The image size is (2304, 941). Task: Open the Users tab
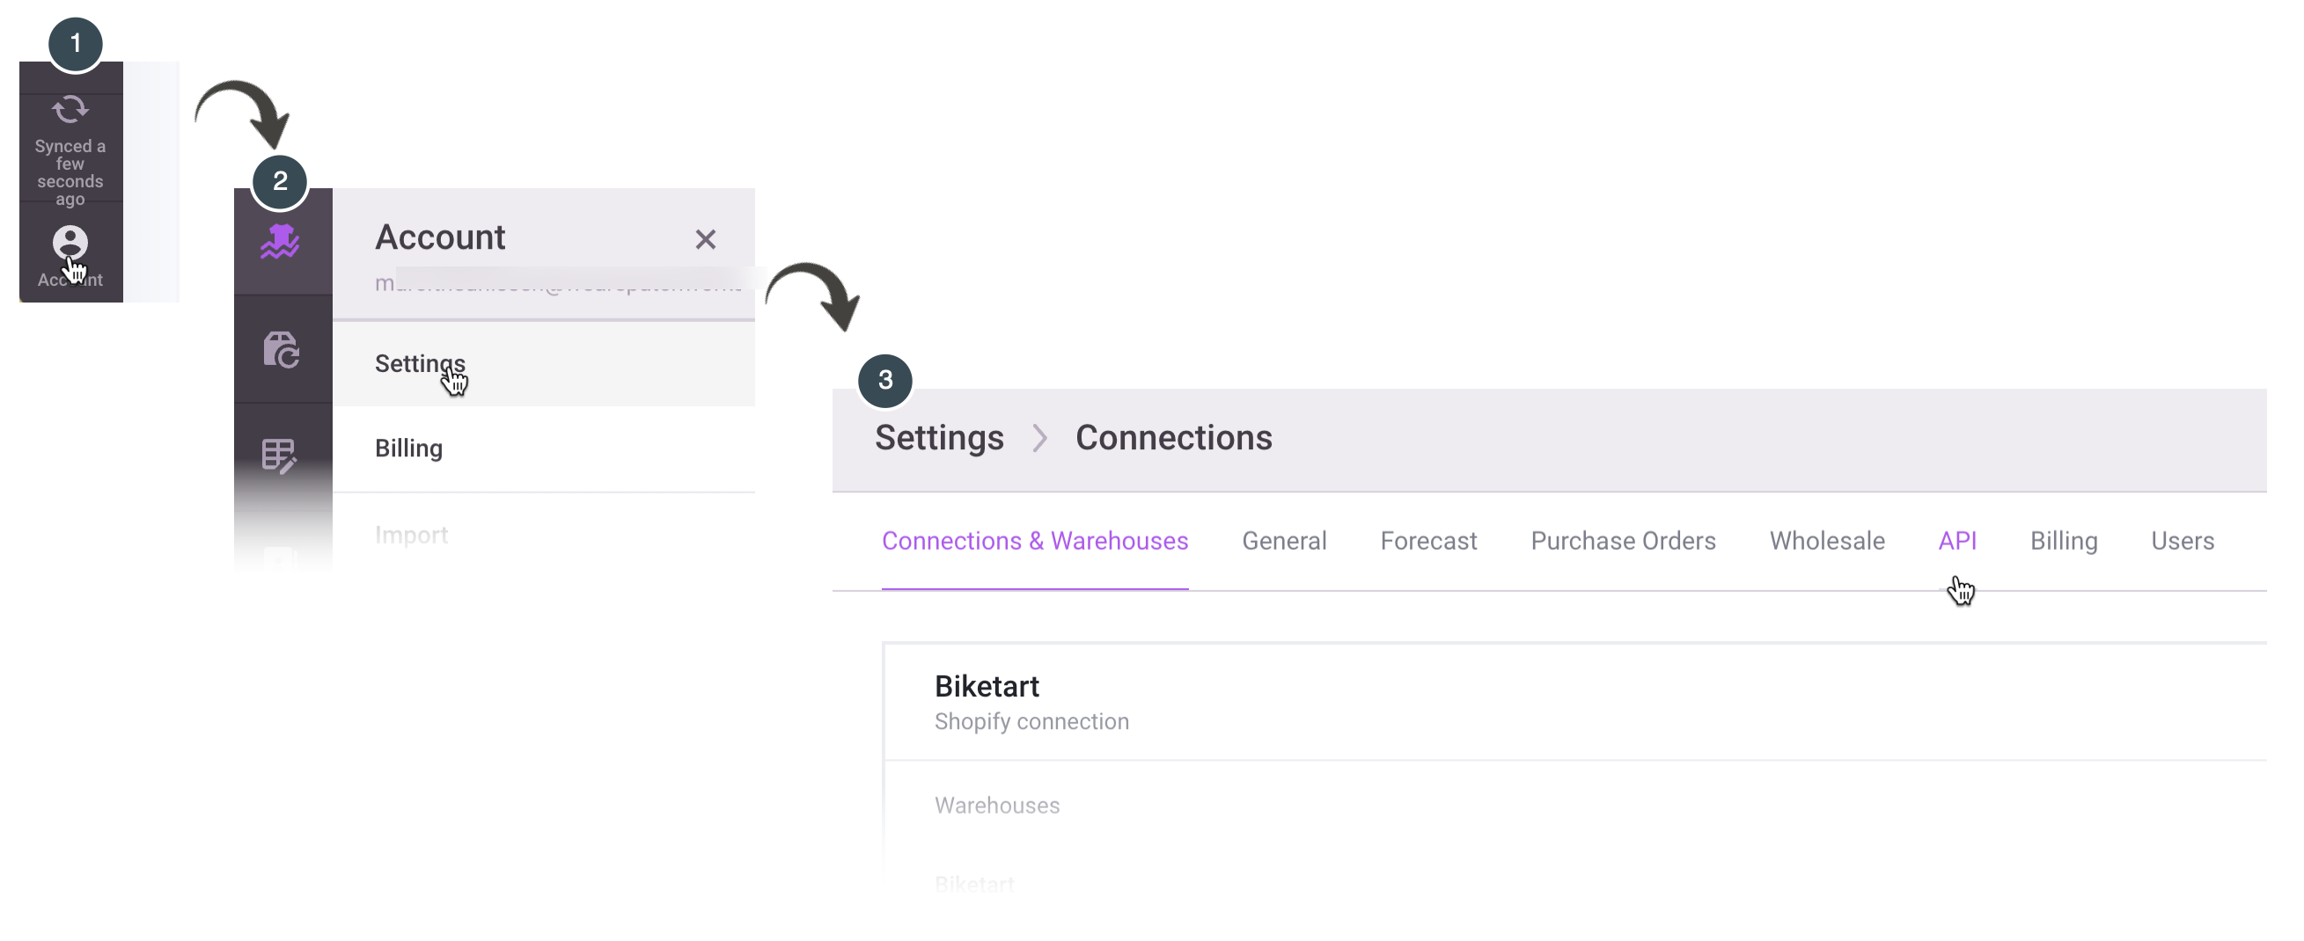[2182, 541]
